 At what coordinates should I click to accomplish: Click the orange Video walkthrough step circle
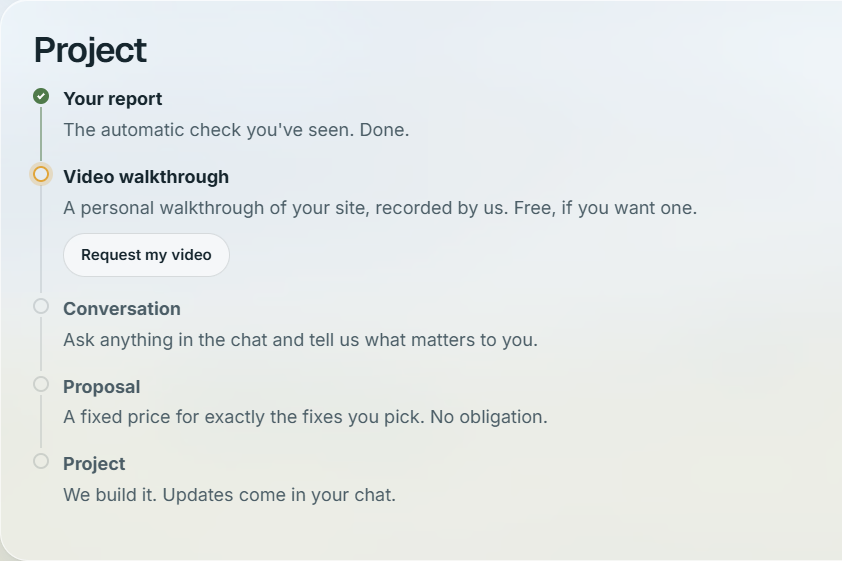(41, 174)
